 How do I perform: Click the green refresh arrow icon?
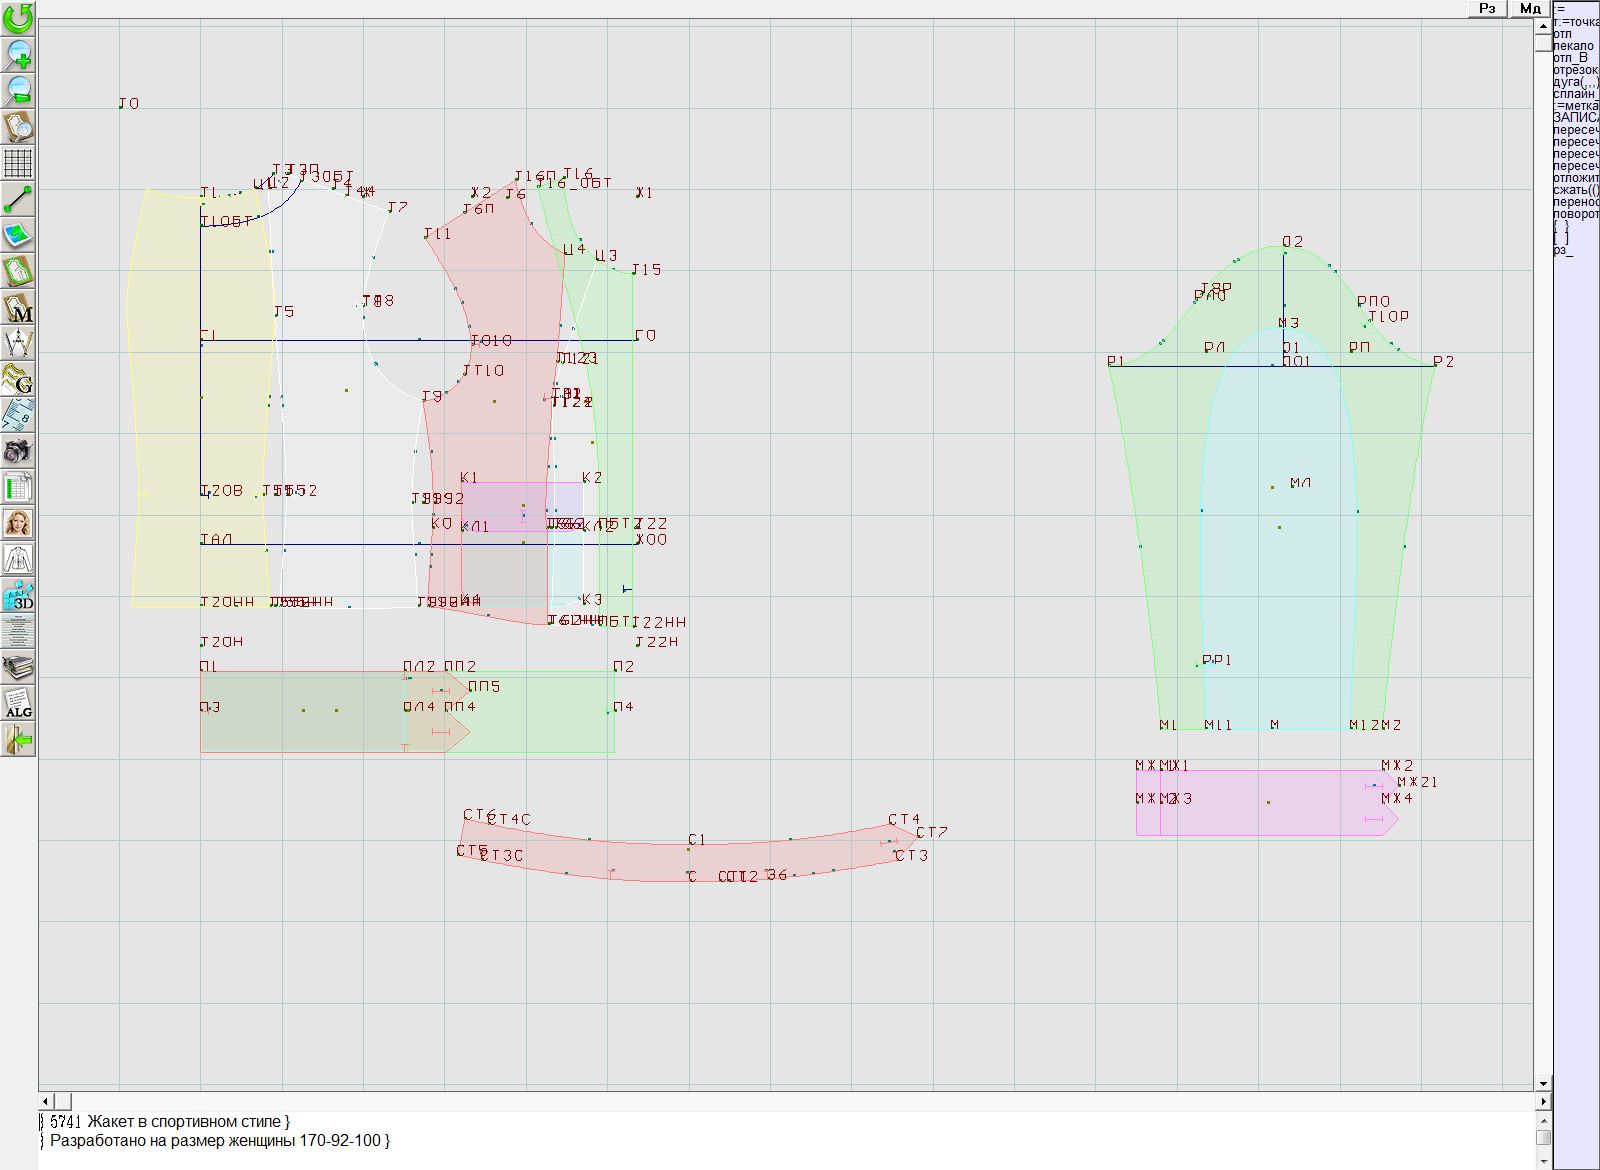18,17
